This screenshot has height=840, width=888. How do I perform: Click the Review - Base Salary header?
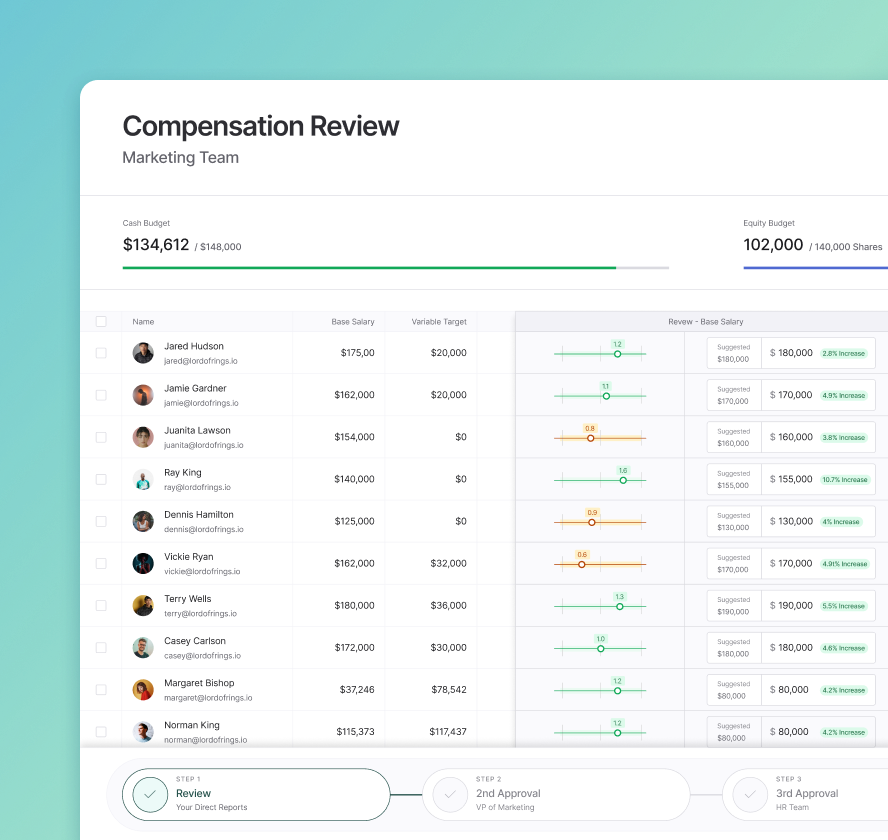pyautogui.click(x=706, y=322)
